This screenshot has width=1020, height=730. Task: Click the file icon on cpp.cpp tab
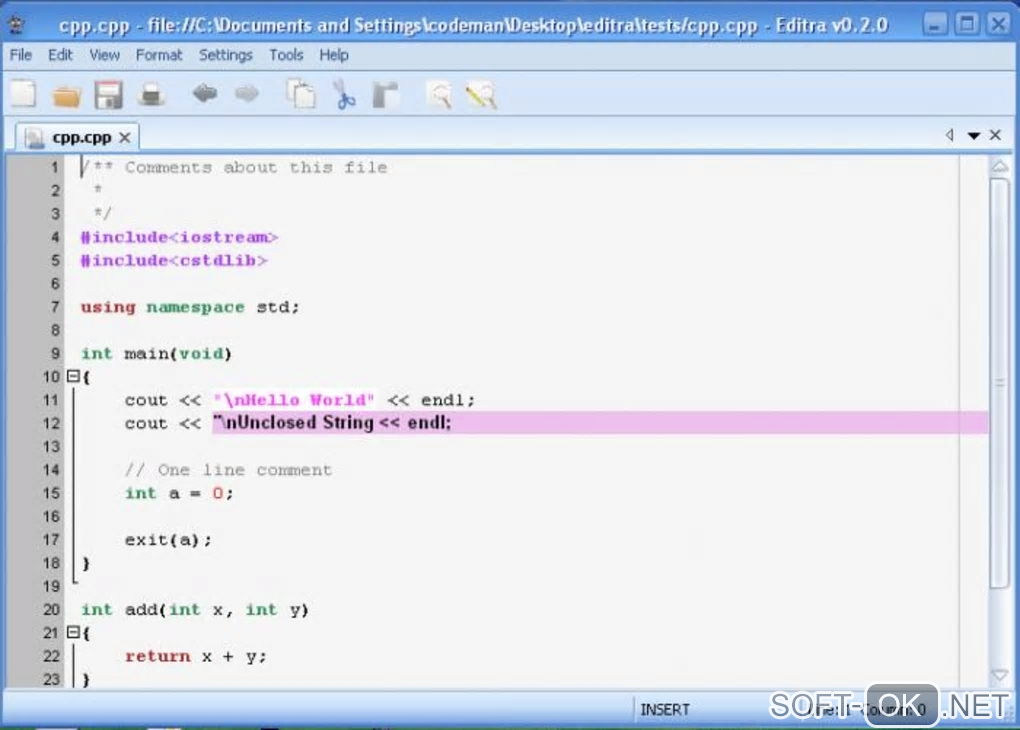coord(33,137)
